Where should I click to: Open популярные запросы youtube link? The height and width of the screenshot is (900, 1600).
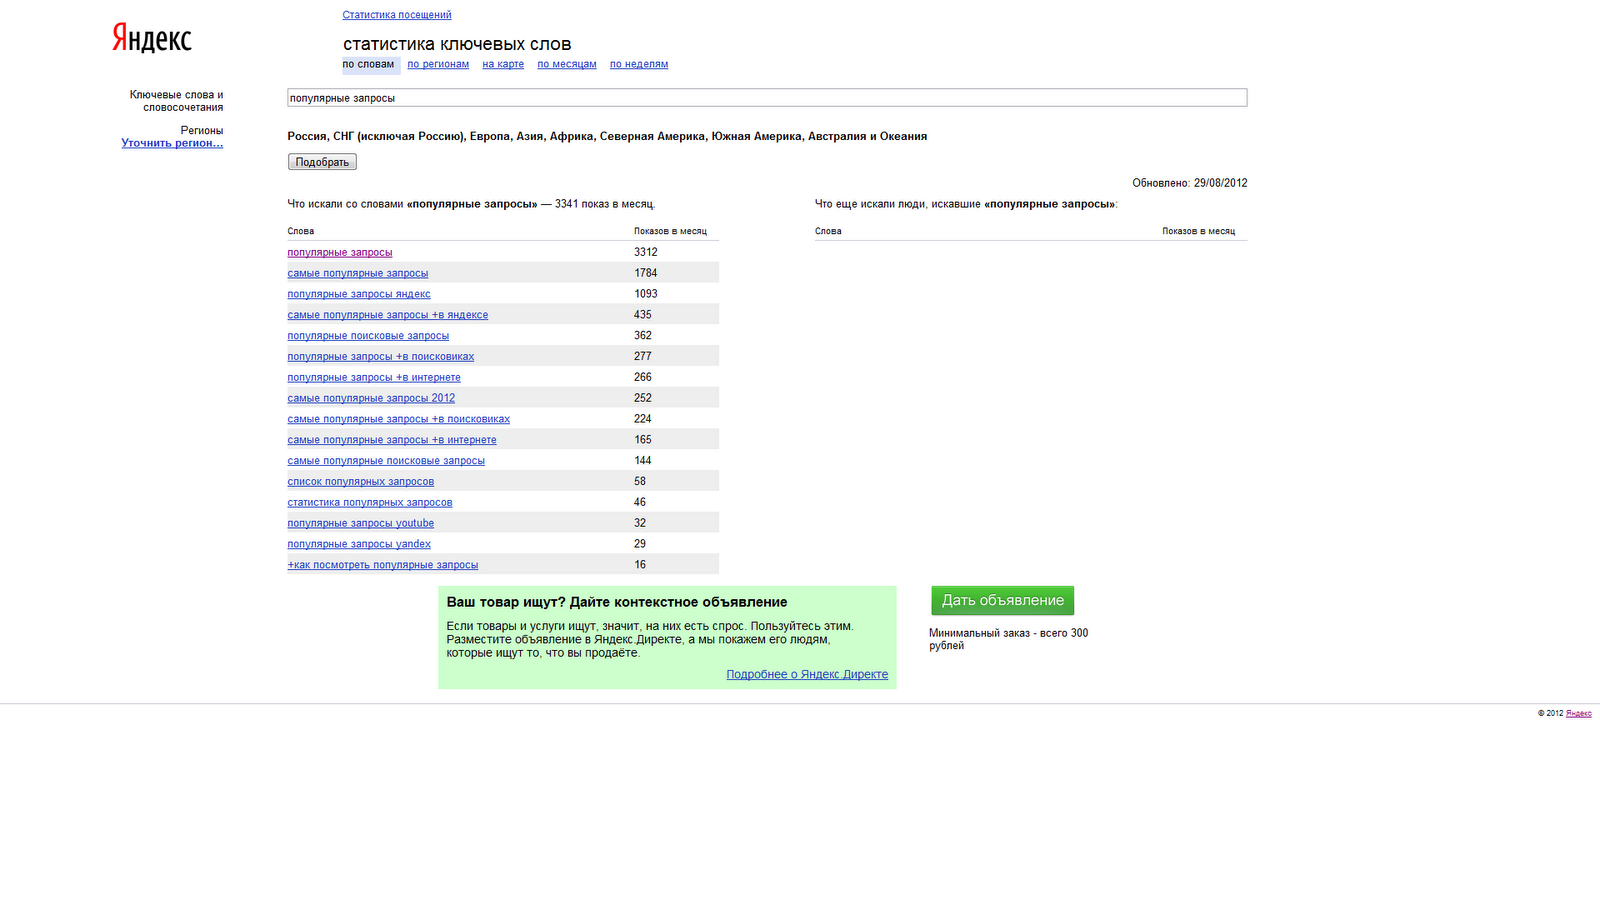[x=361, y=523]
